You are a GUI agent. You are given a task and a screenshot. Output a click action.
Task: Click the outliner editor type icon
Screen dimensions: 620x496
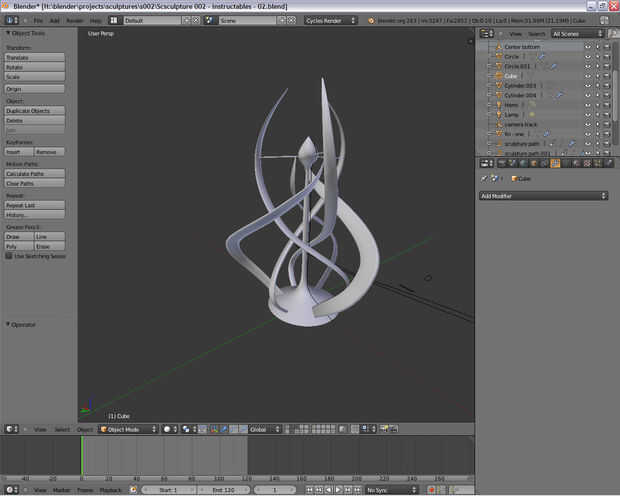(483, 33)
